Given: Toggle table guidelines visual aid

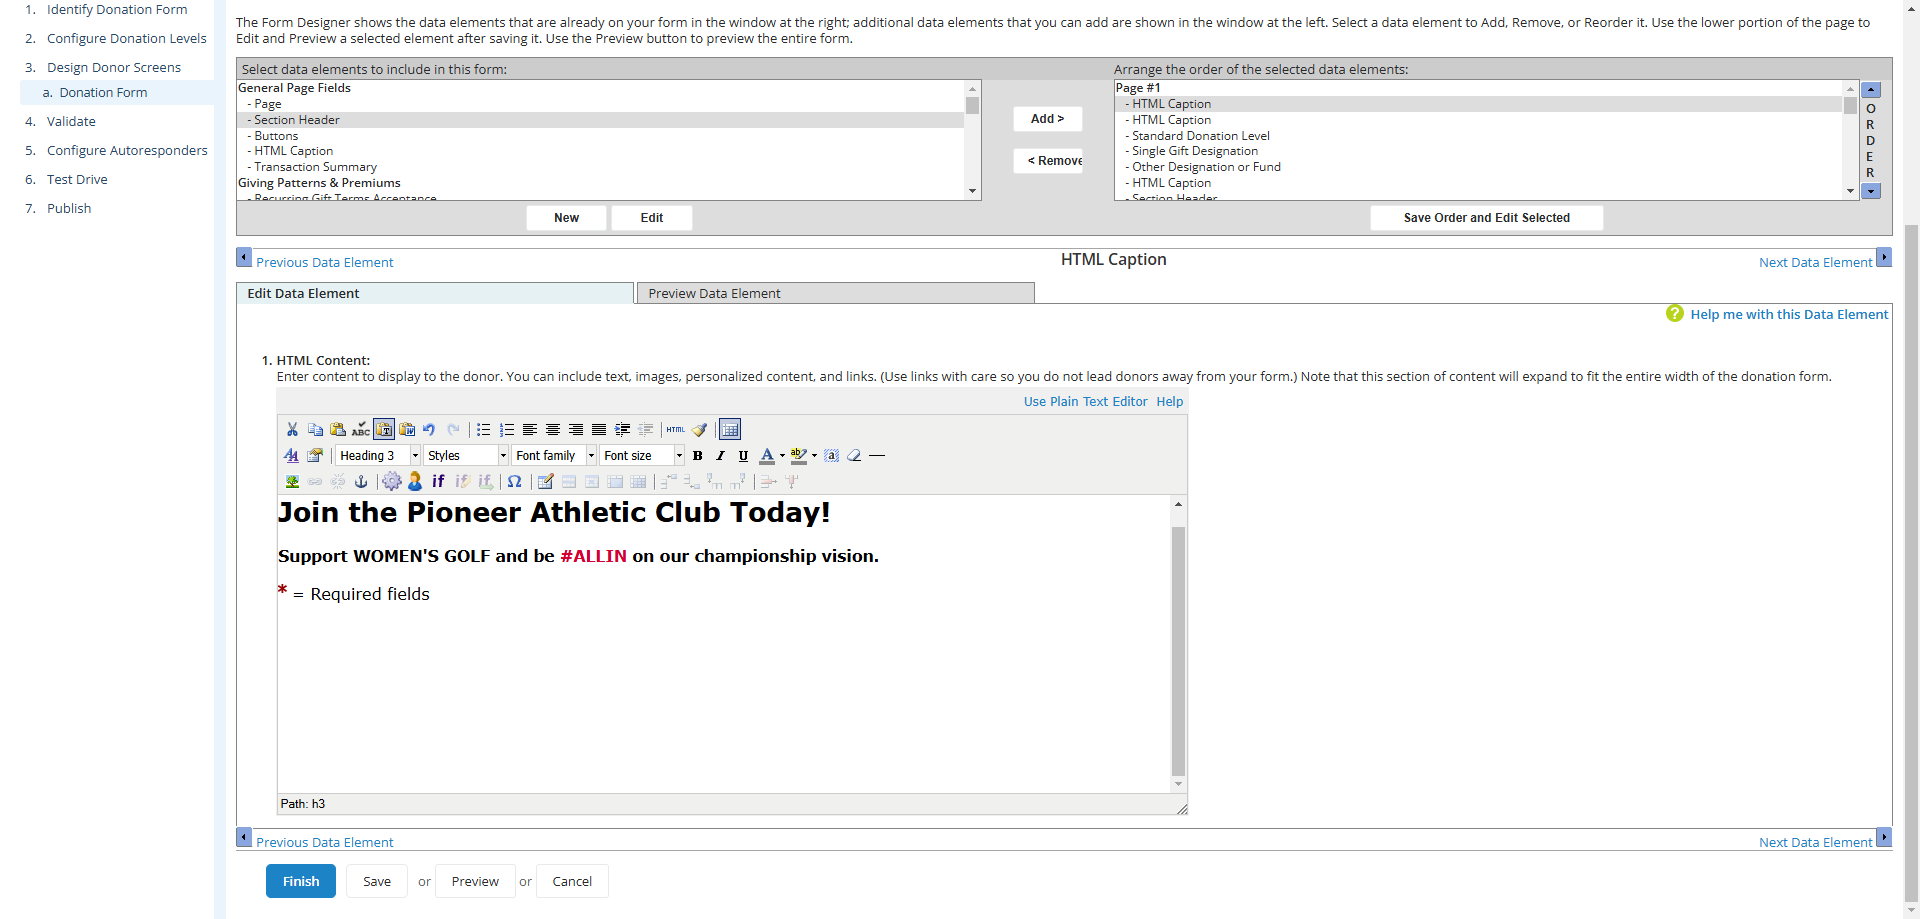Looking at the screenshot, I should click(x=730, y=429).
